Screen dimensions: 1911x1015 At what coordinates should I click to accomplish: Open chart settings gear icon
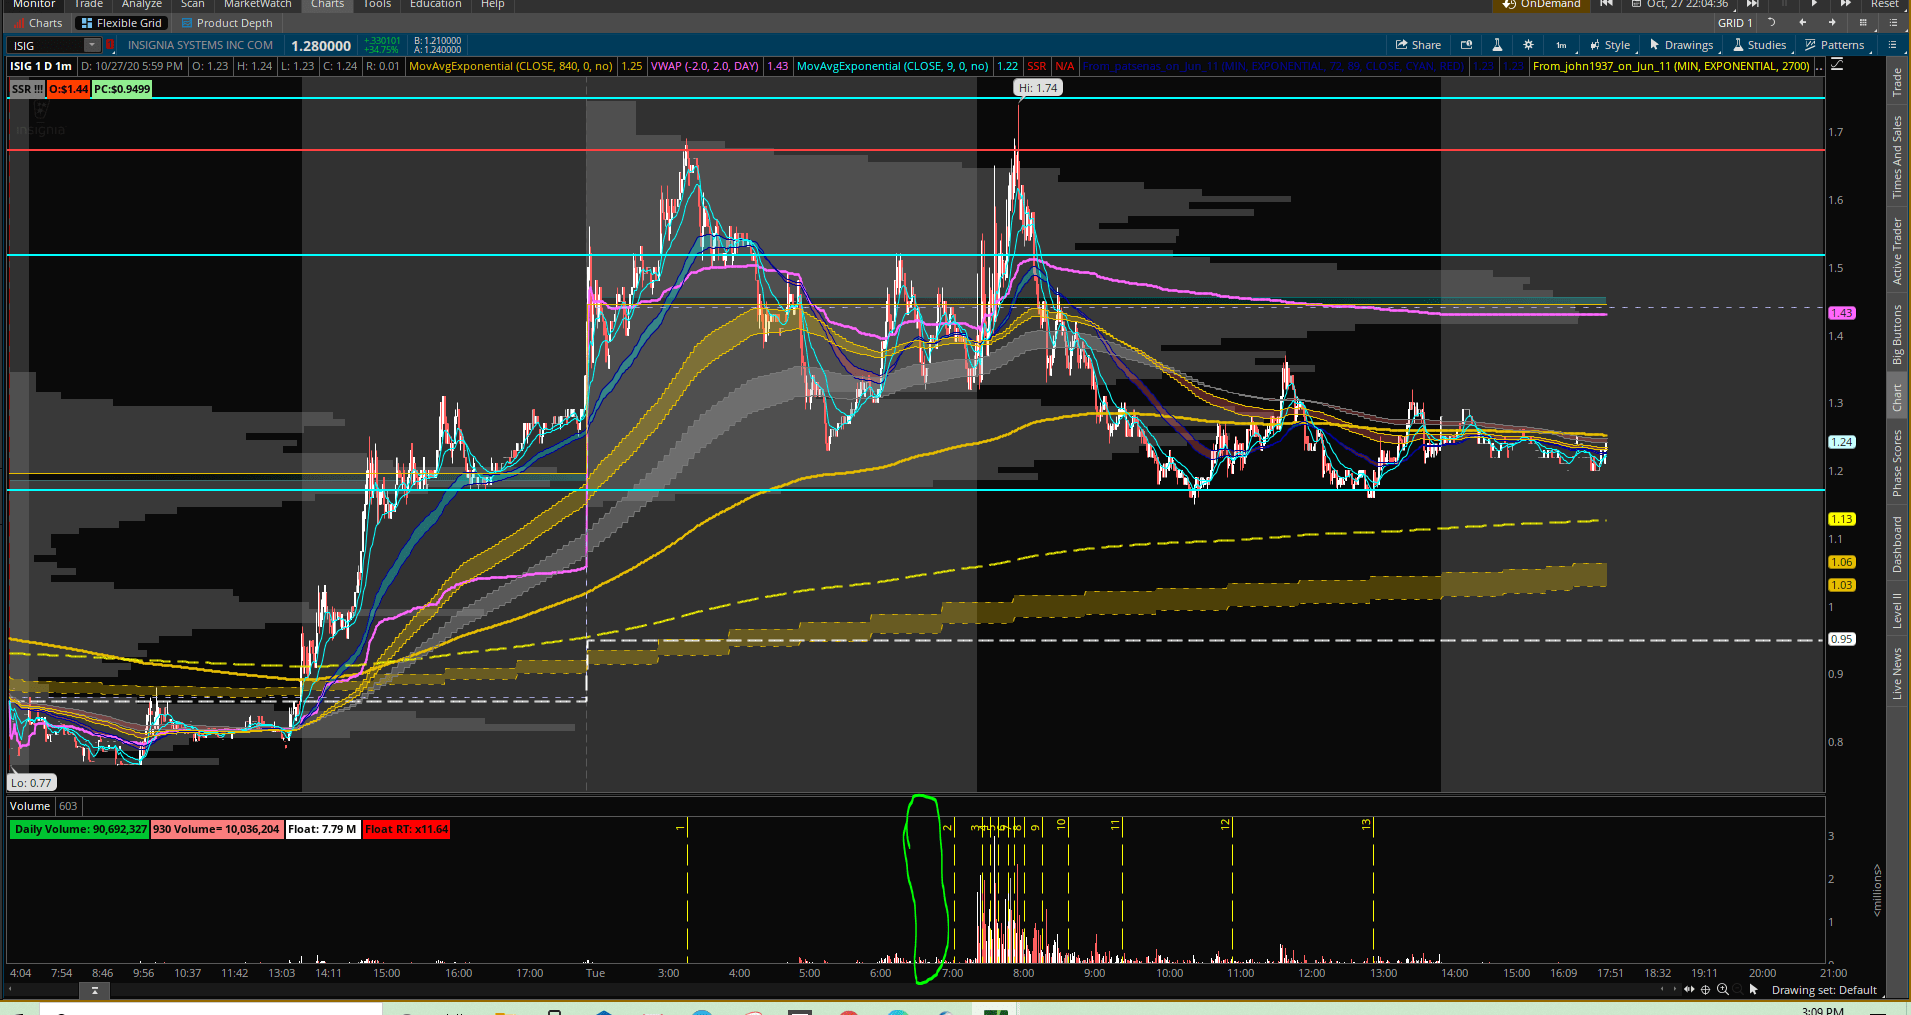click(x=1528, y=45)
